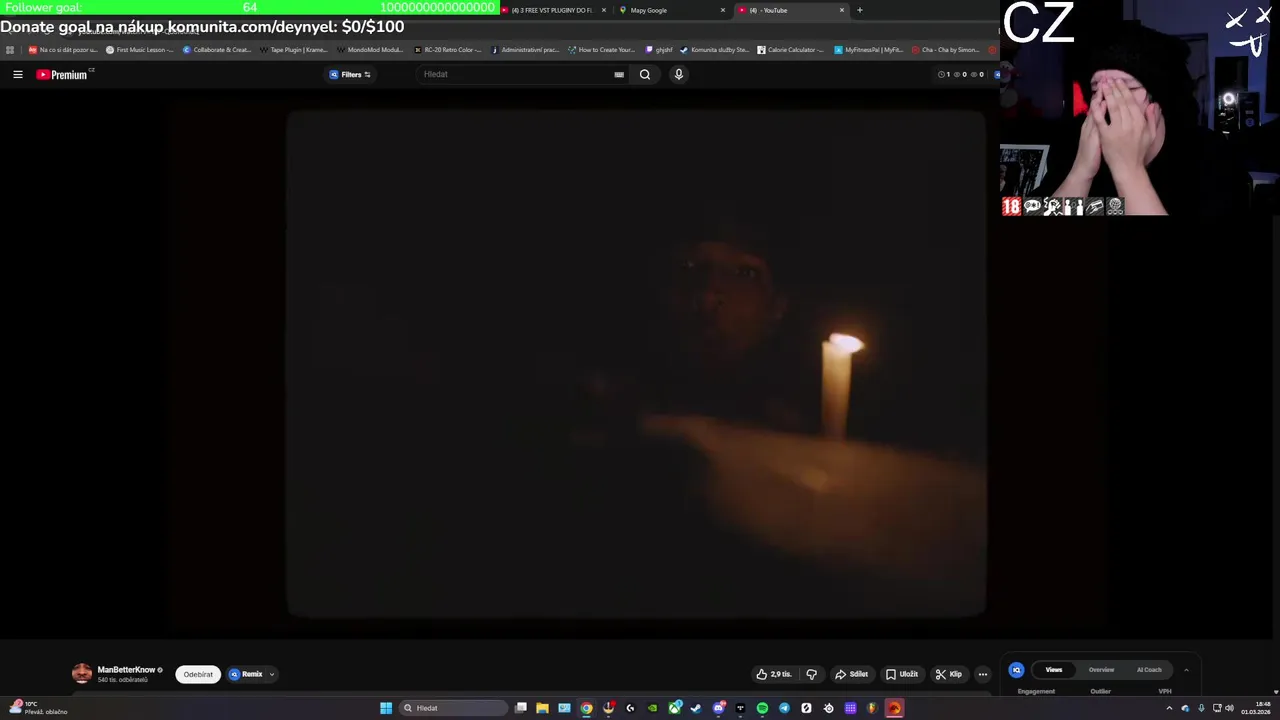Screen dimensions: 1280x720
Task: Open the Windows Start menu
Action: 386,708
